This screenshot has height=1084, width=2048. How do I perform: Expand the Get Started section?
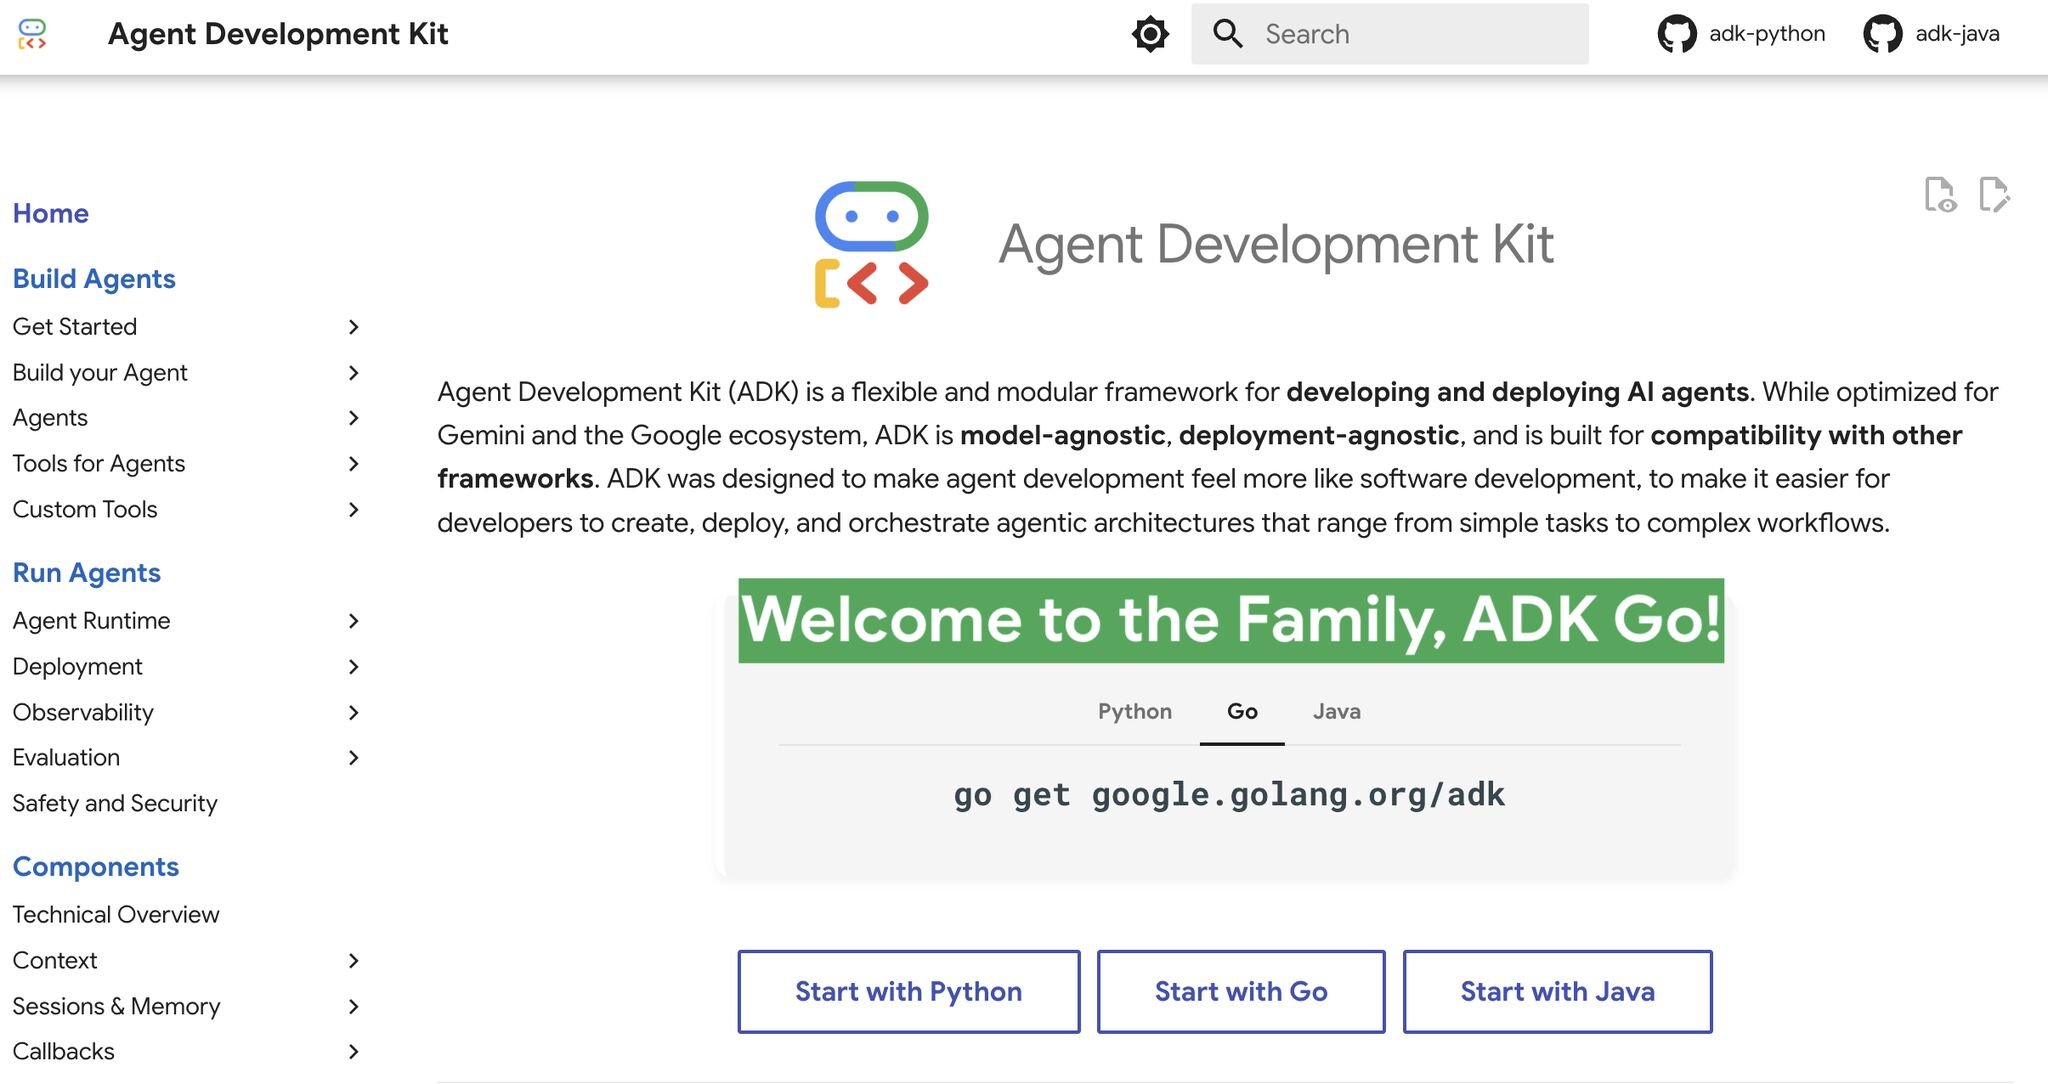[x=353, y=327]
